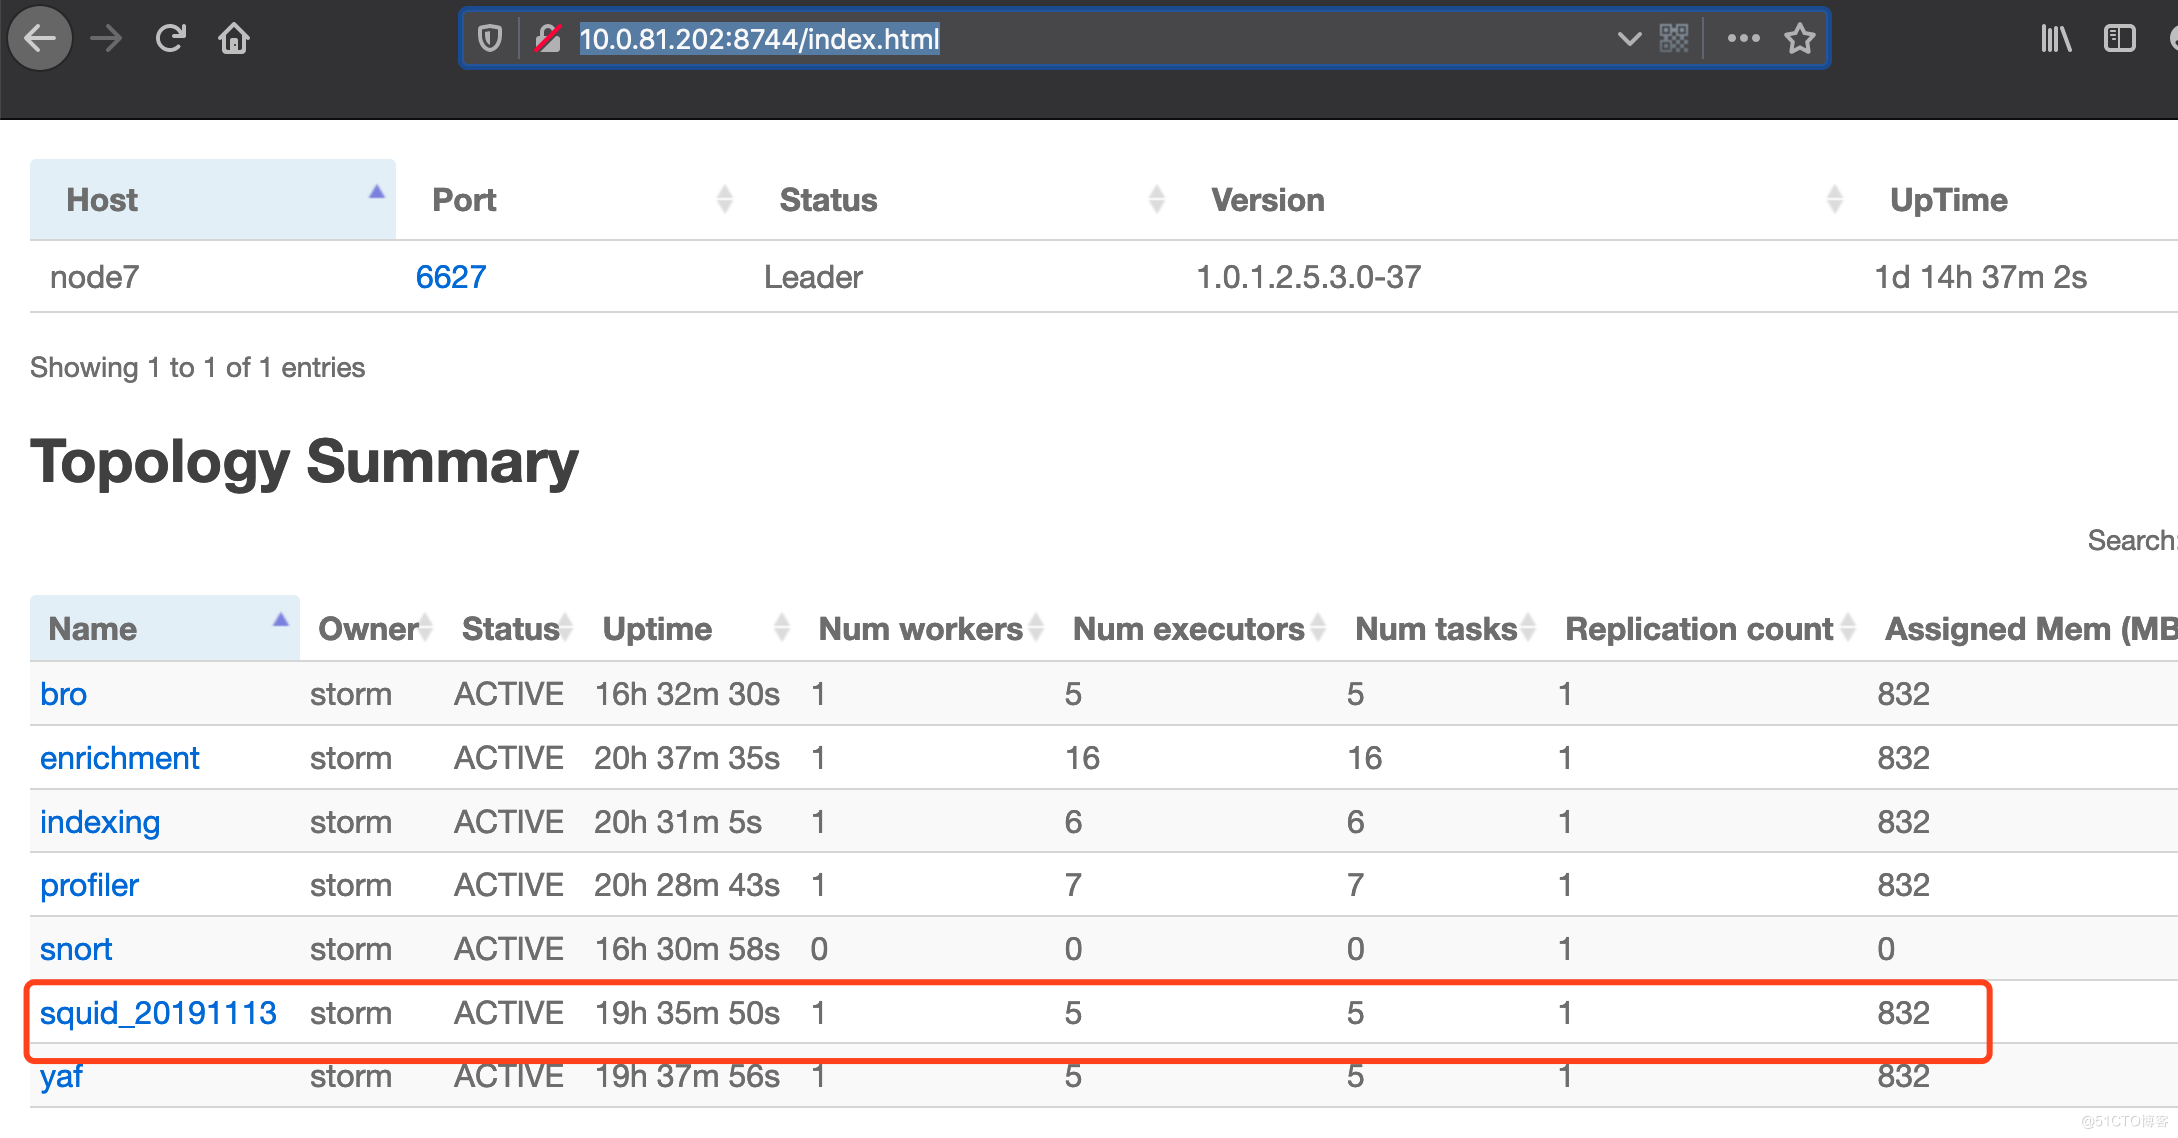The height and width of the screenshot is (1138, 2178).
Task: Click the Search label above topology table
Action: point(2131,541)
